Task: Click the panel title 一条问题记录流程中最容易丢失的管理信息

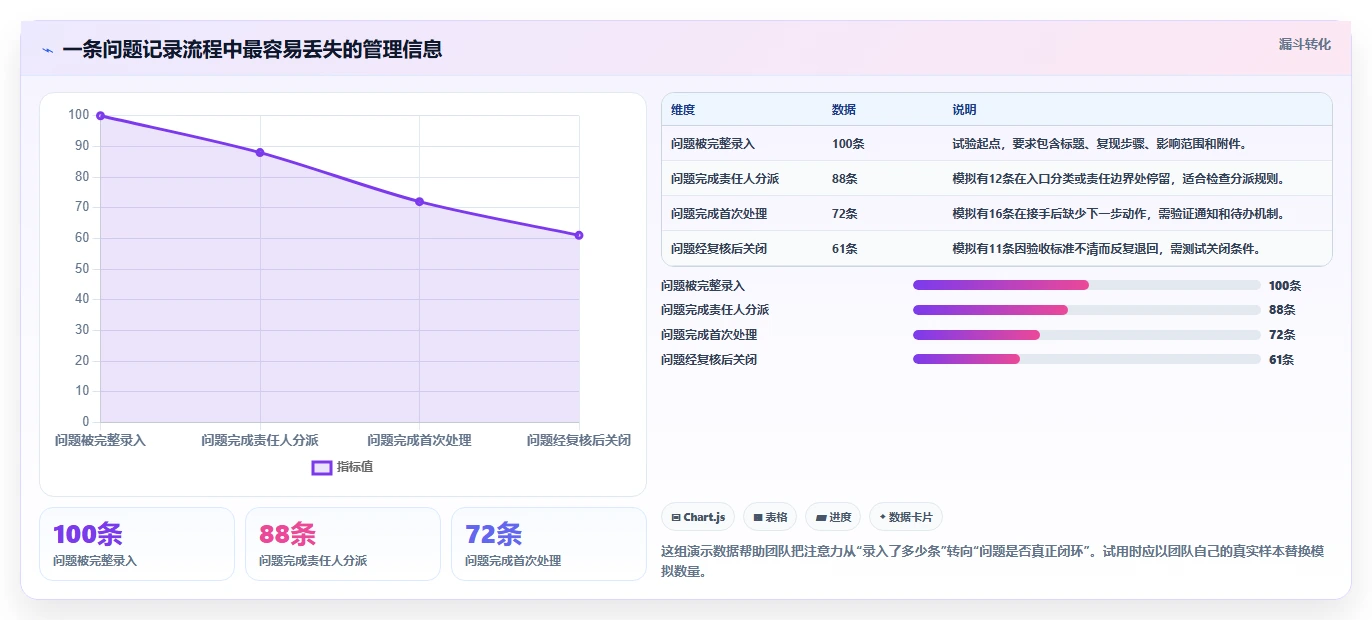Action: click(252, 49)
